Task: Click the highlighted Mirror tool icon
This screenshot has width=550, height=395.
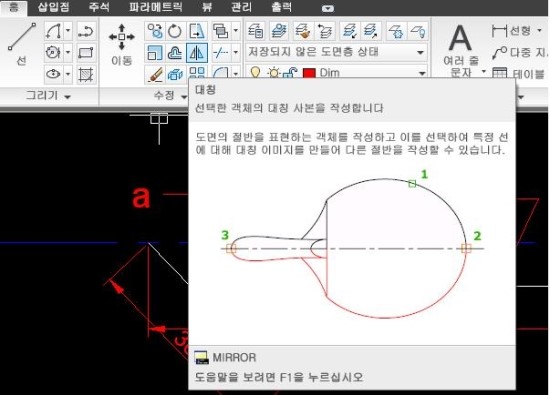Action: (197, 53)
